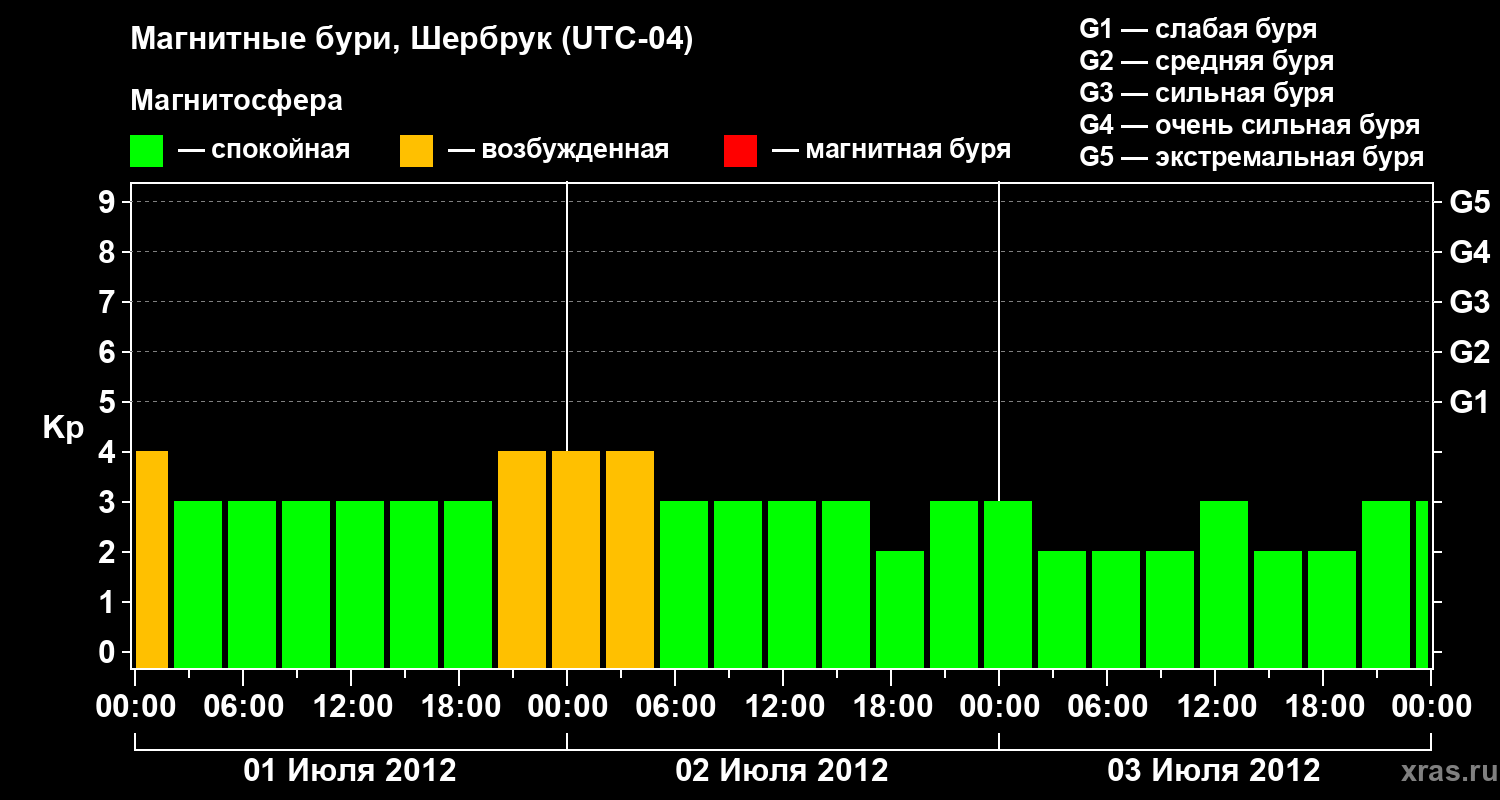Click the G1 label on the right axis
The image size is (1500, 800).
1470,403
